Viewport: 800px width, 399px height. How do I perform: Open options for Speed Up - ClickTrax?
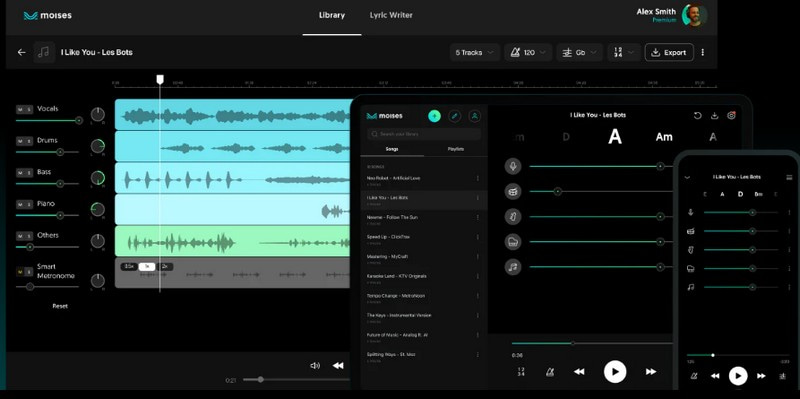pyautogui.click(x=478, y=237)
